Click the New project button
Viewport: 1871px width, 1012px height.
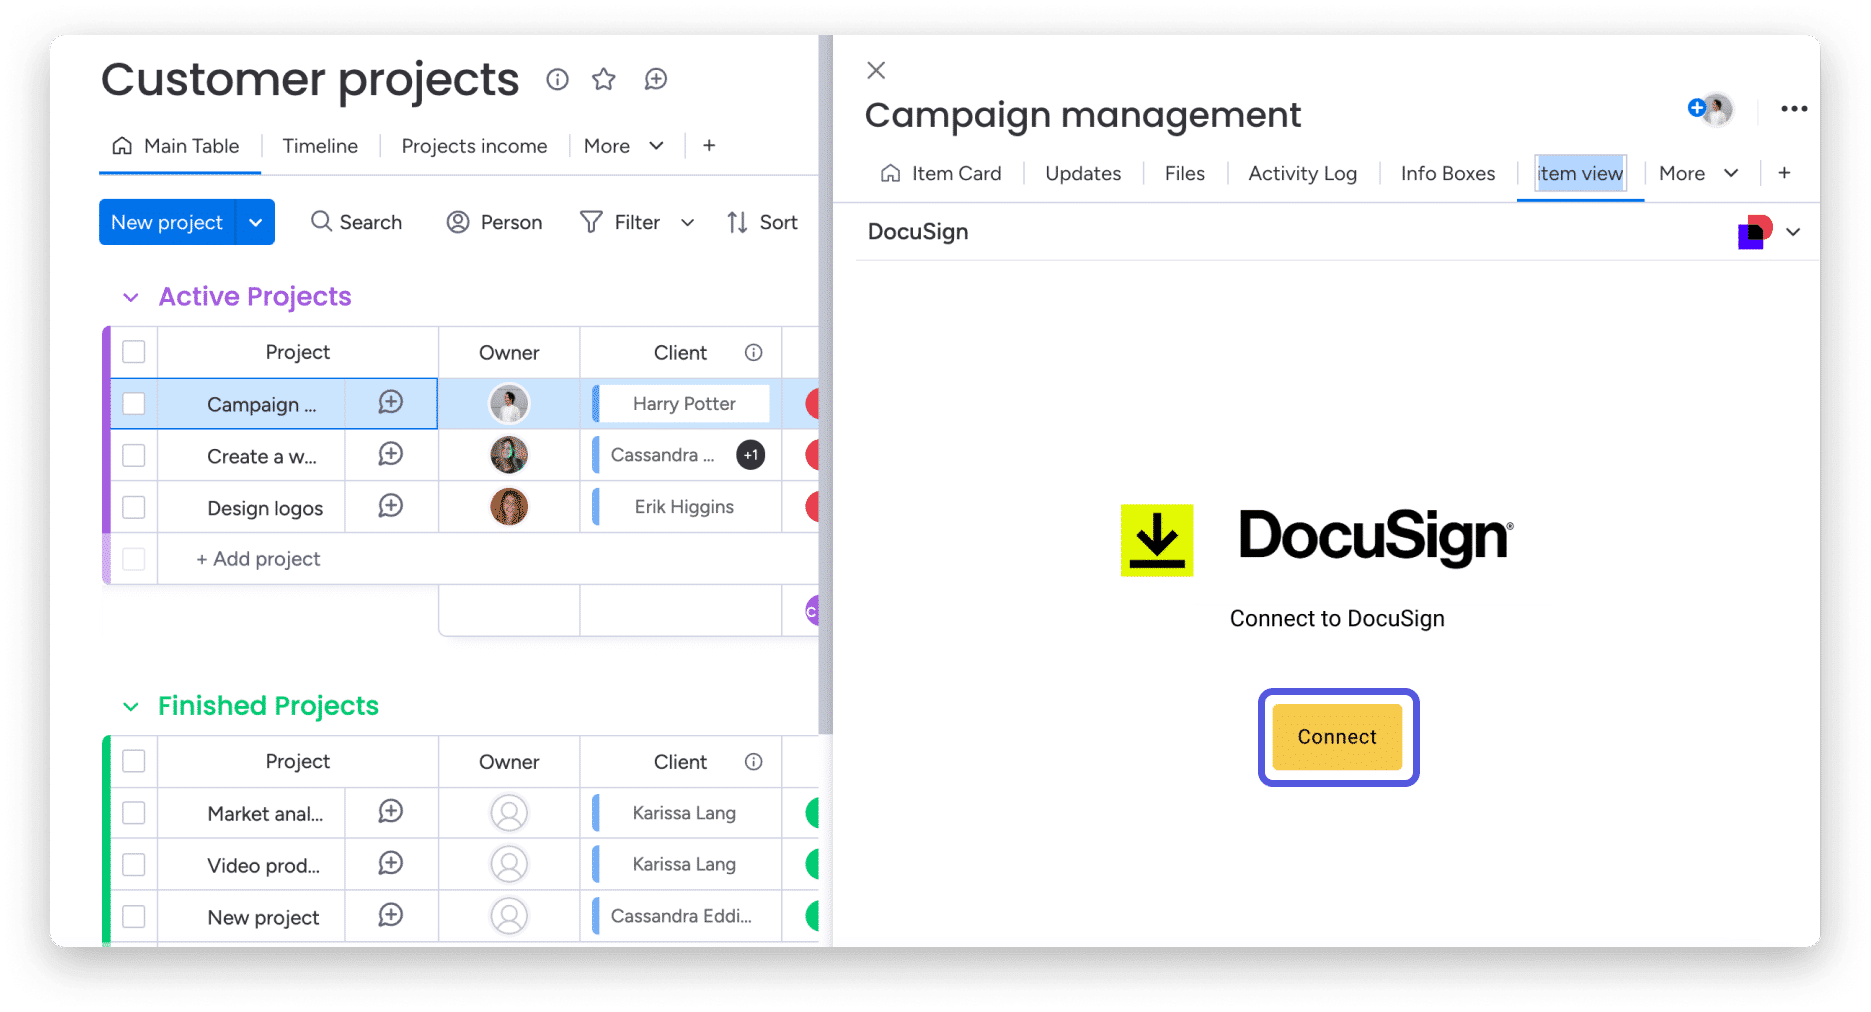167,222
